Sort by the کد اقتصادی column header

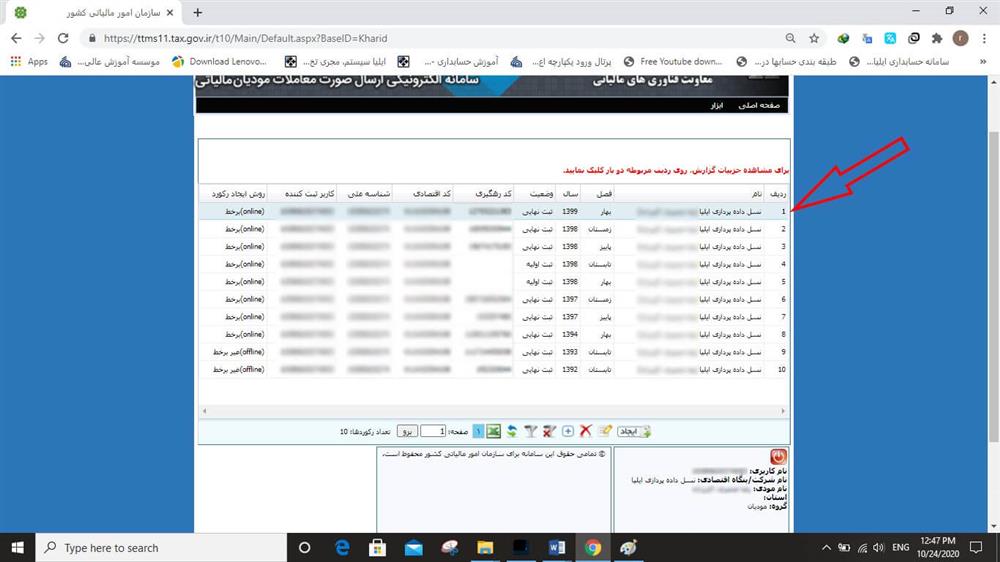423,193
